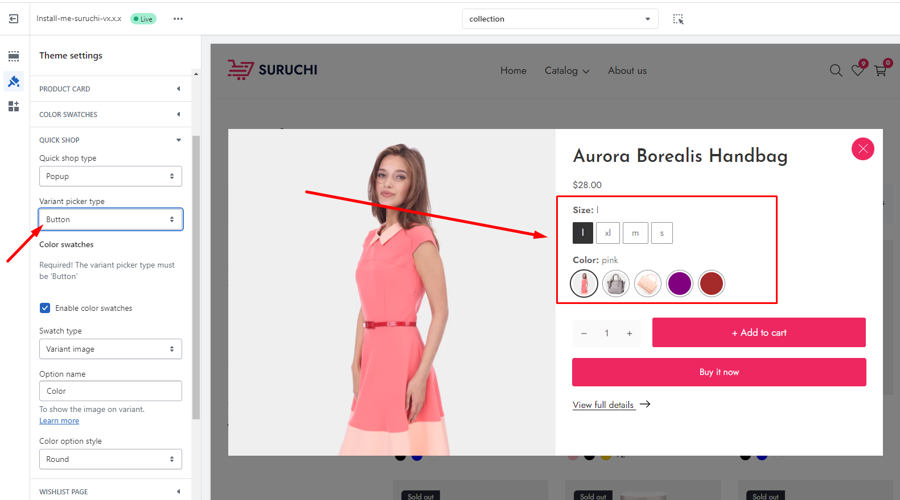Open the wishlist heart icon
The image size is (900, 500).
(x=858, y=71)
